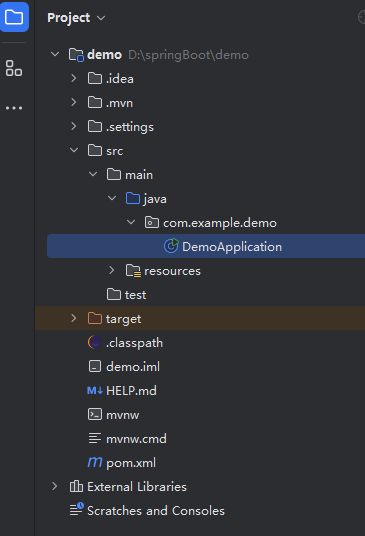Show more tool windows via three dots
Screen dimensions: 365x536
pos(14,108)
